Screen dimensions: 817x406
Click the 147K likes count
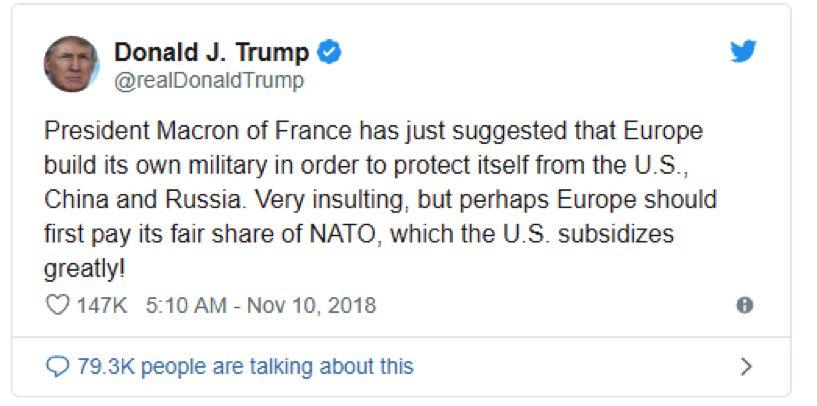point(102,305)
